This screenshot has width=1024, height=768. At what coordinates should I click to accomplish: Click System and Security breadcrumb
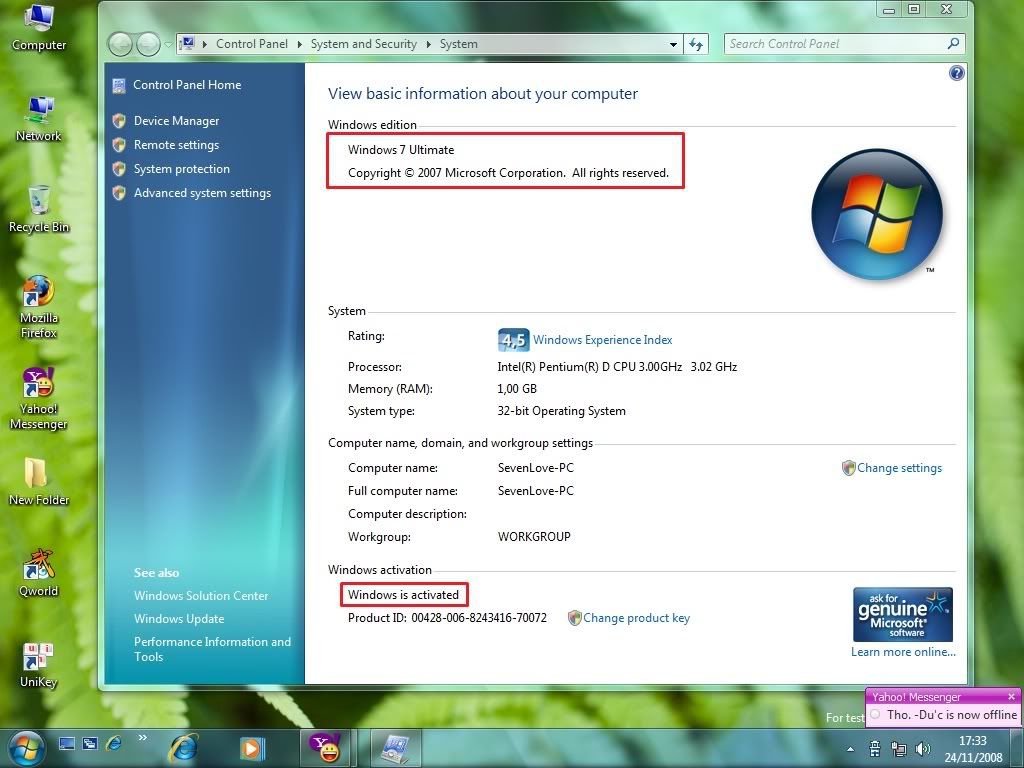363,44
